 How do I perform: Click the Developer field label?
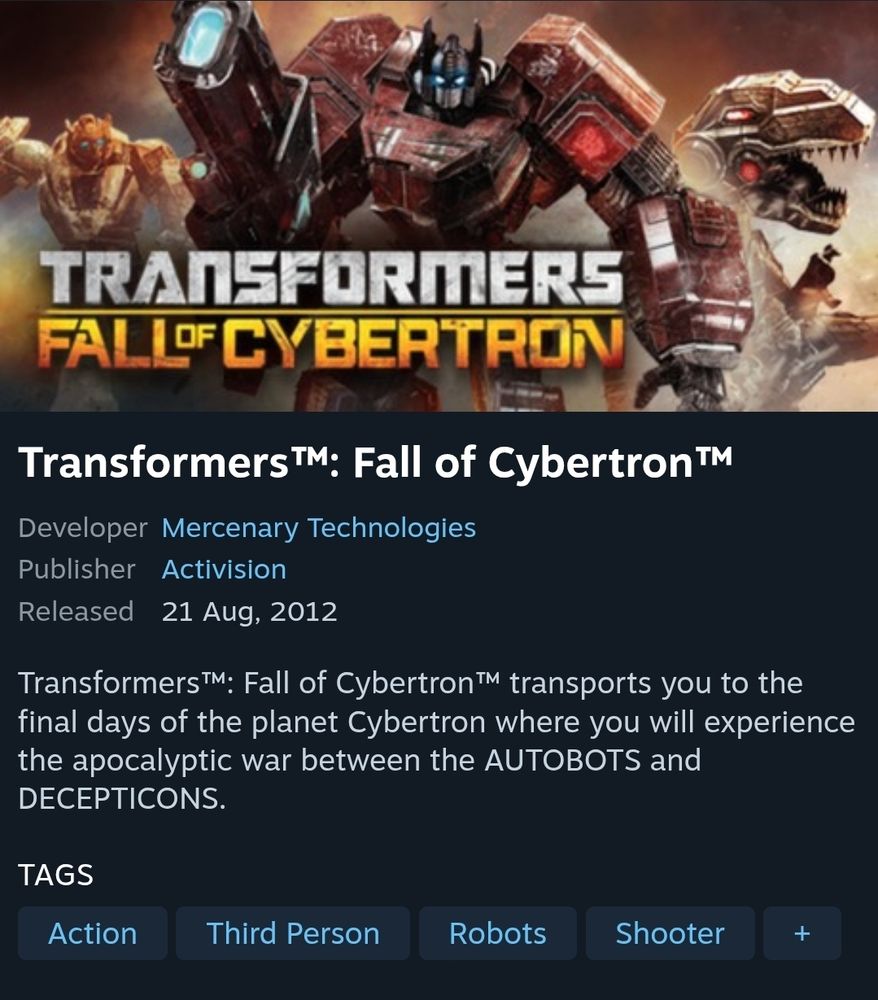(83, 528)
